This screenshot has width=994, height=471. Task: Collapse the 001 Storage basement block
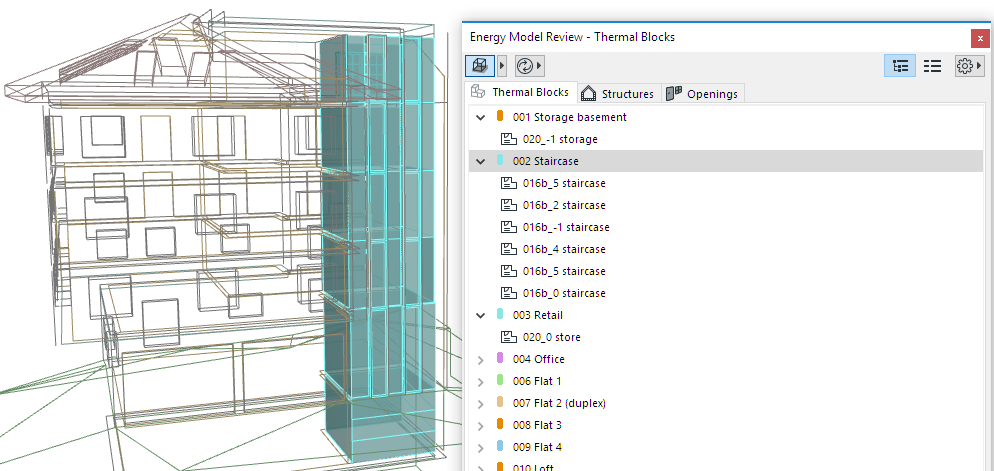481,117
